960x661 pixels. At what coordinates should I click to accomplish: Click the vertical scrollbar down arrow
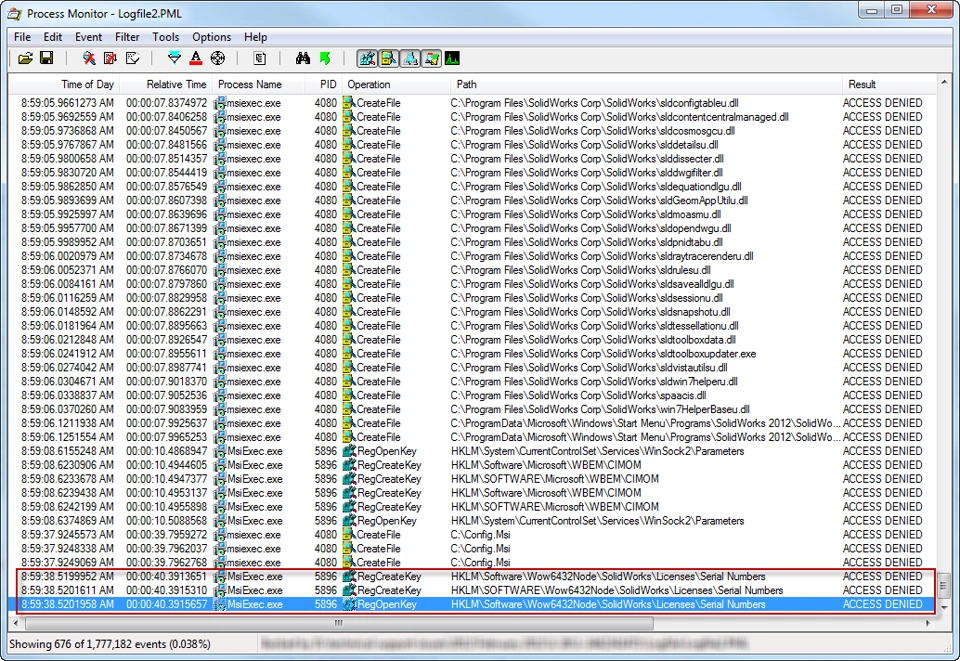(x=943, y=607)
